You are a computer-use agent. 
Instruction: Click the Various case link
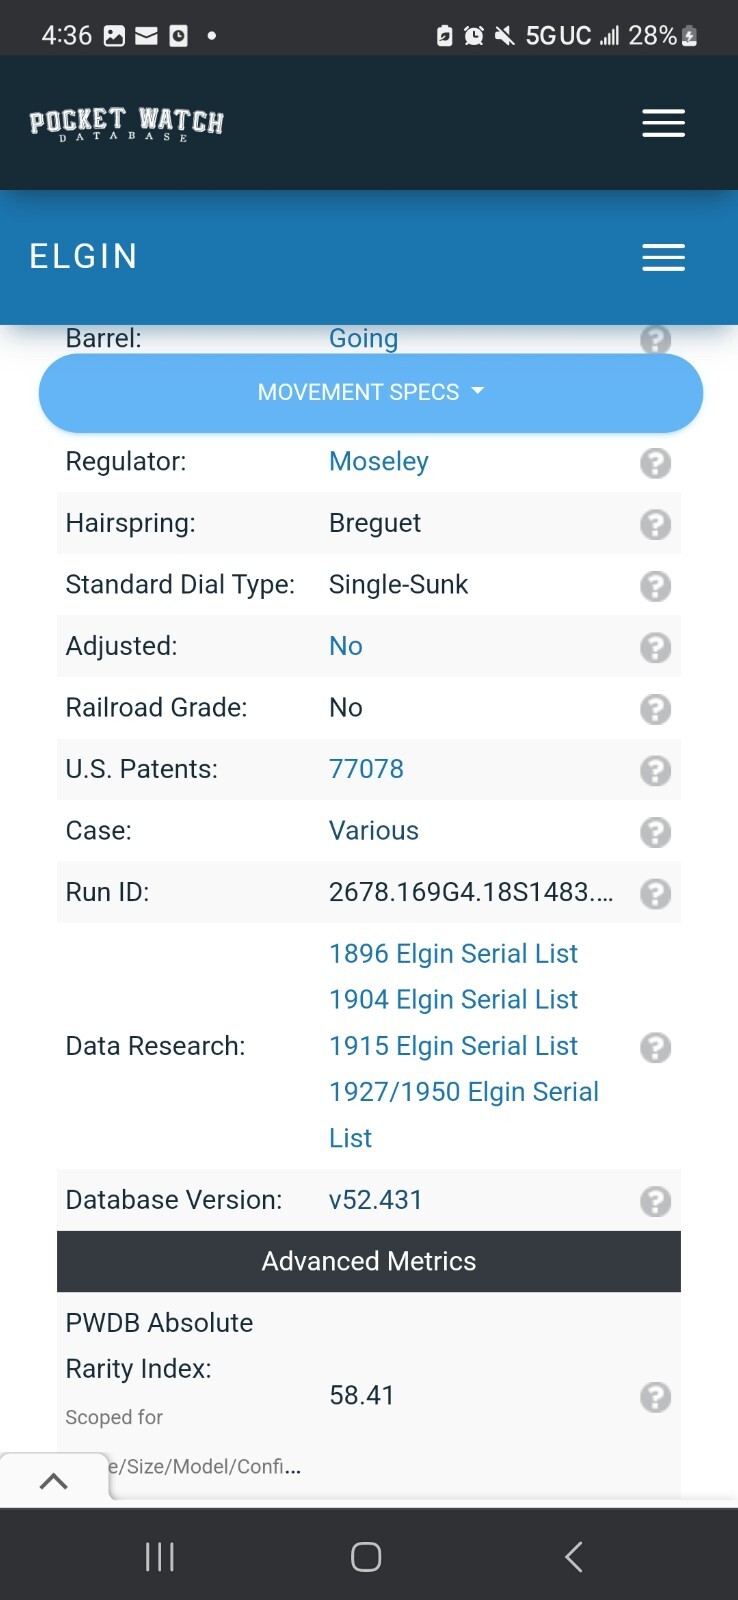[373, 831]
